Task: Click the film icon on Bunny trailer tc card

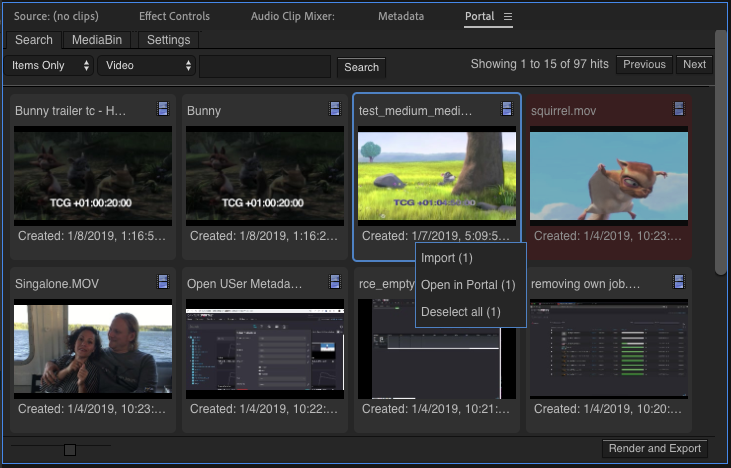Action: (163, 109)
